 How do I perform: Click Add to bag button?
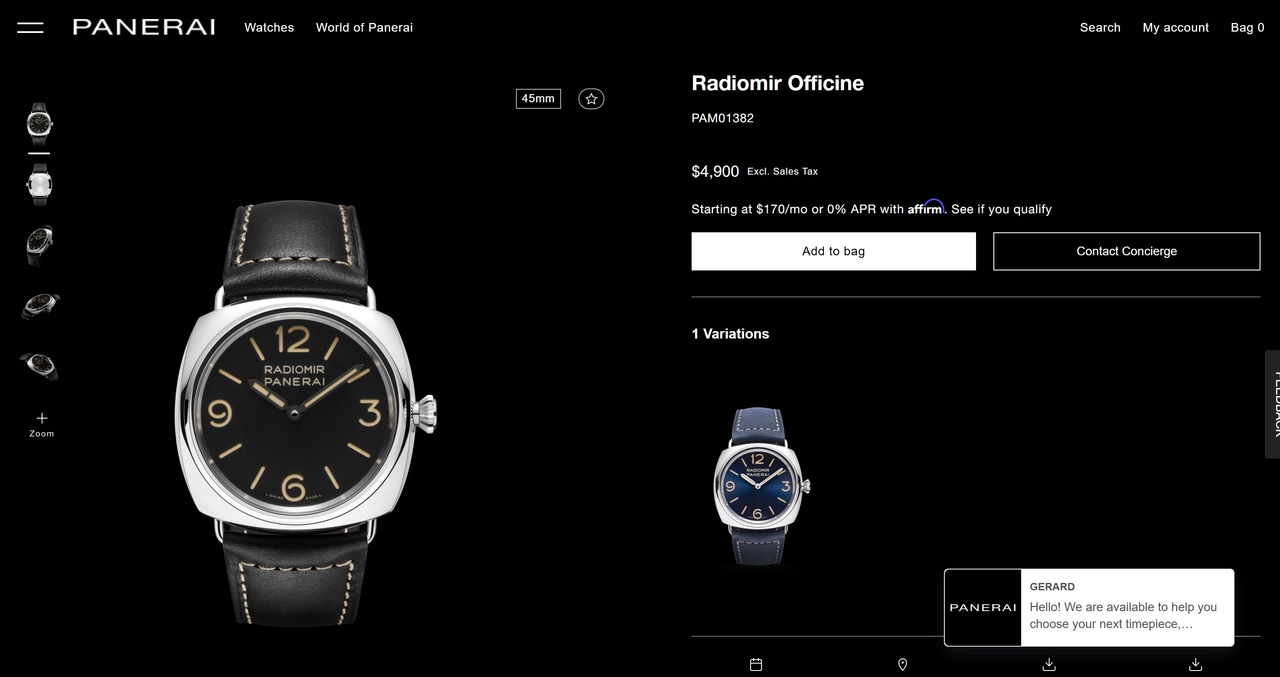[833, 251]
